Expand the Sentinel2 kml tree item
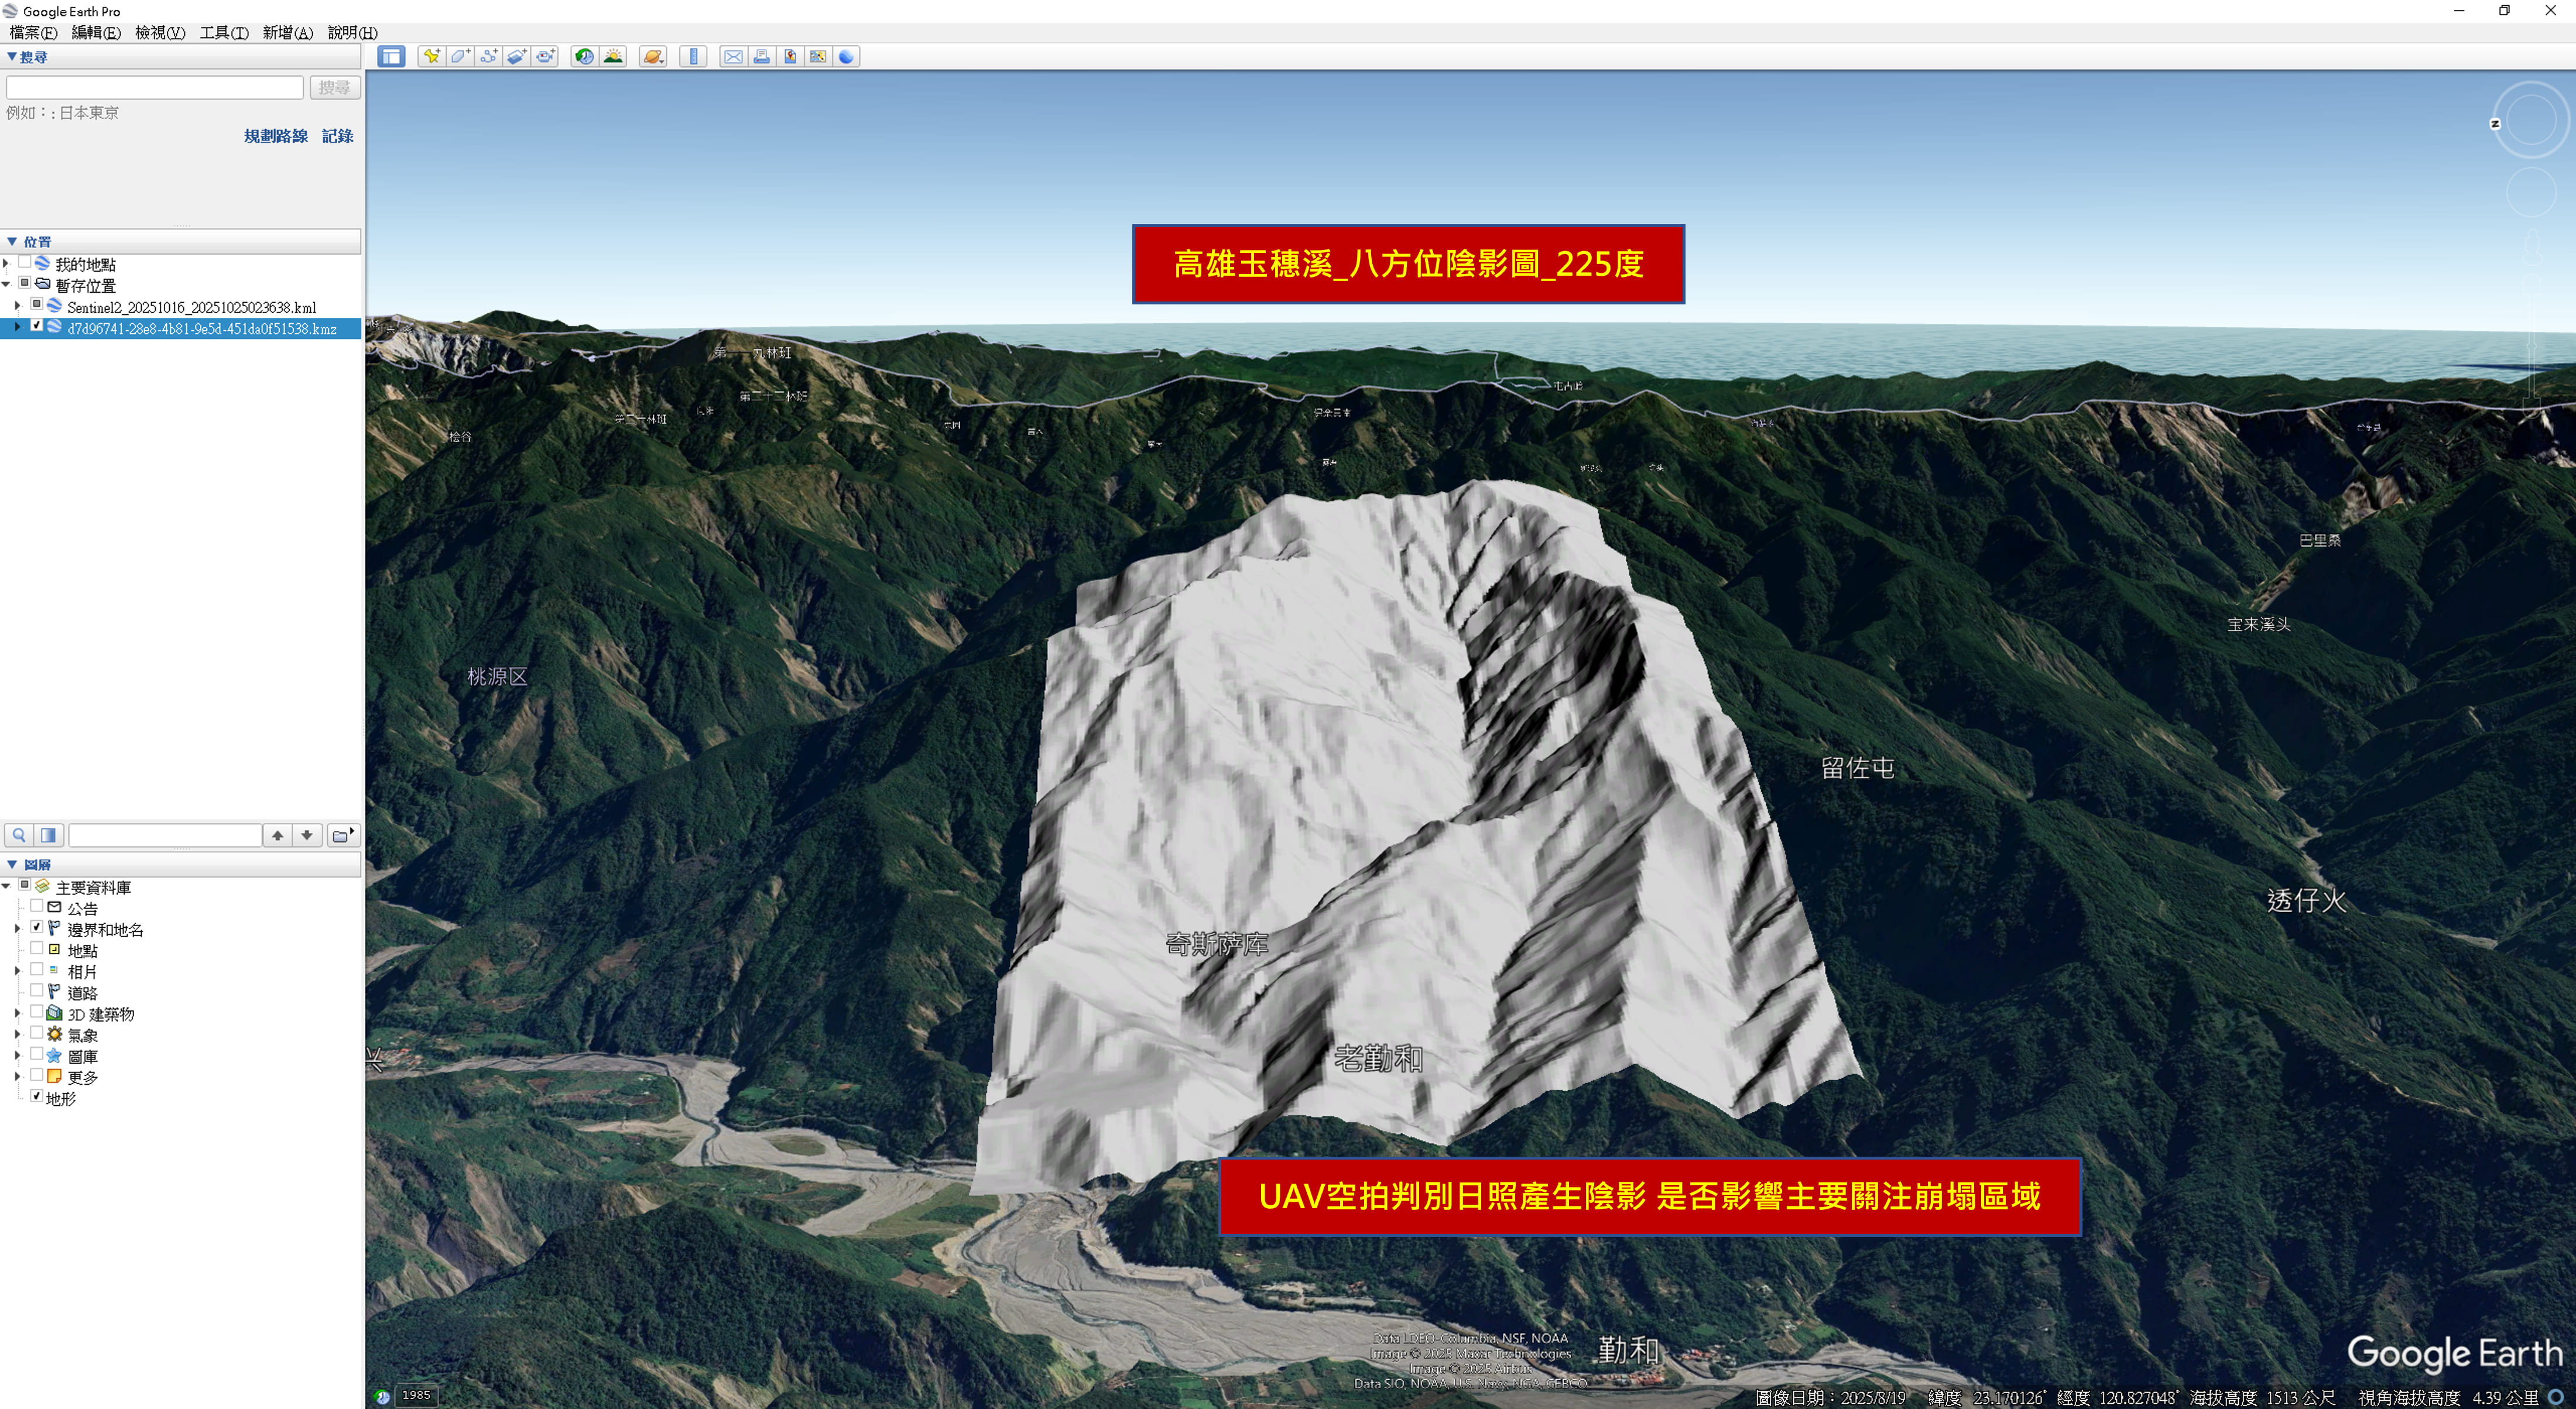 click(17, 306)
